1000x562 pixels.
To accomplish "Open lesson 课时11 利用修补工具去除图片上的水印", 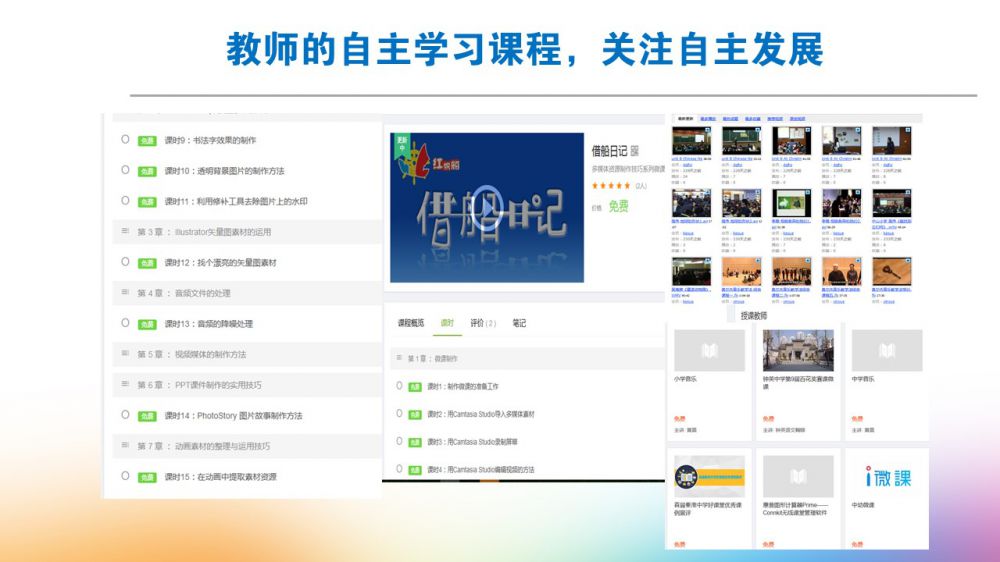I will click(236, 202).
